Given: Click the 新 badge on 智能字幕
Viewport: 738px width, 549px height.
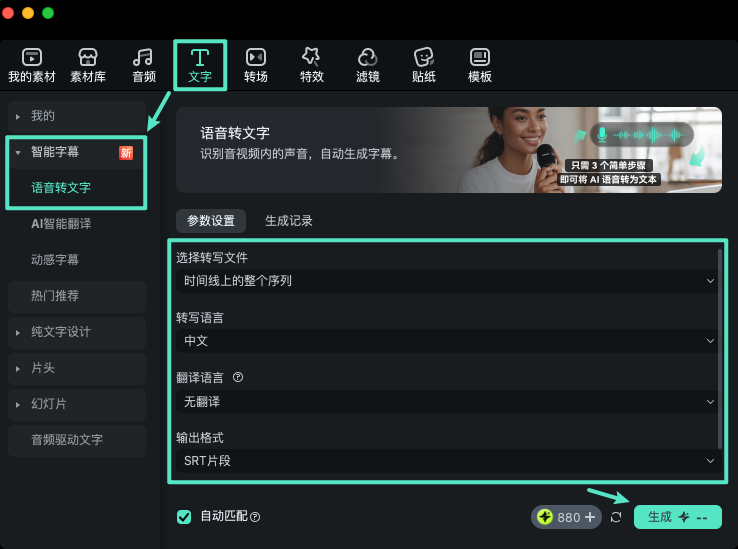Looking at the screenshot, I should pyautogui.click(x=126, y=153).
